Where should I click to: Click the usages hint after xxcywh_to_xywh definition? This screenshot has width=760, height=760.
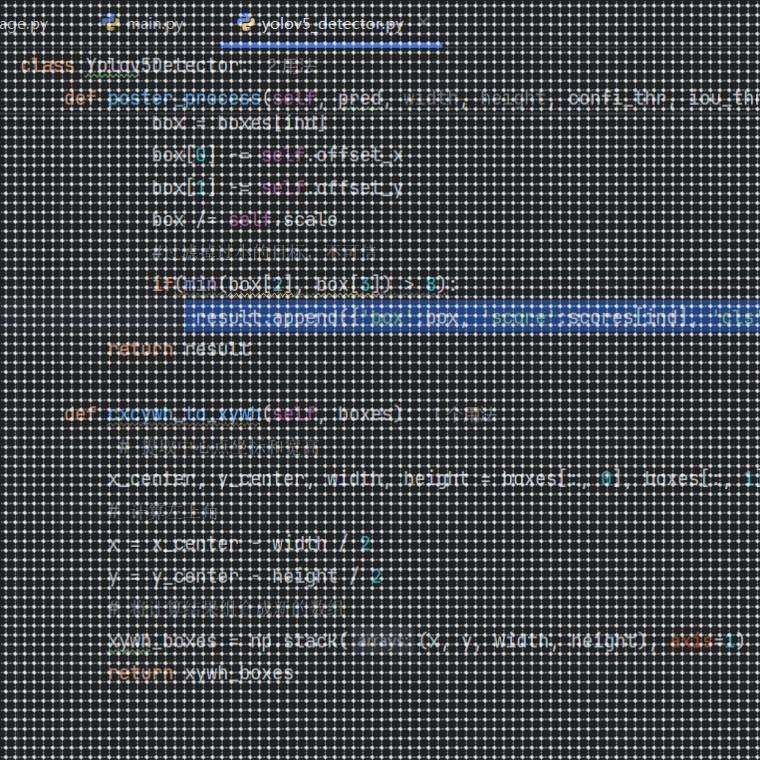(464, 414)
